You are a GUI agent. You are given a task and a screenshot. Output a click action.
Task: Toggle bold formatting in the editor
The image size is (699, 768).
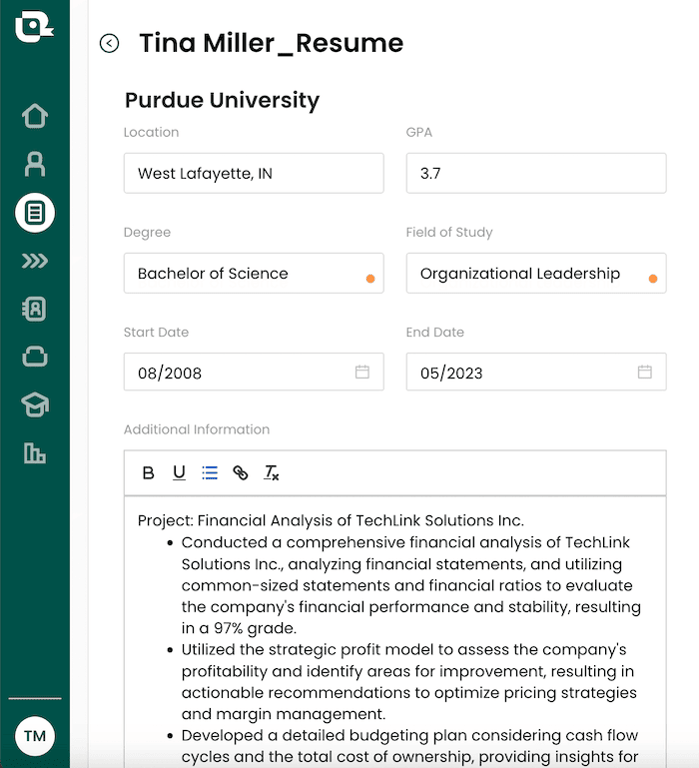148,473
